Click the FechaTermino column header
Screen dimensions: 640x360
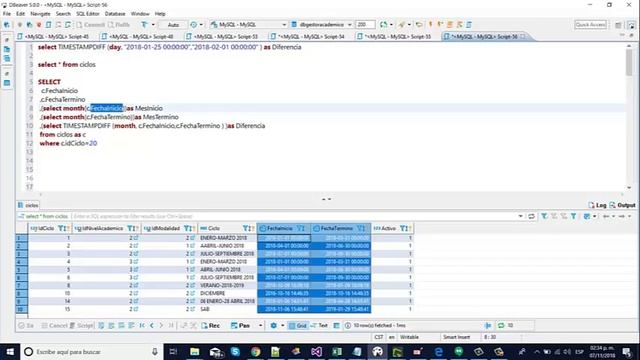point(340,229)
